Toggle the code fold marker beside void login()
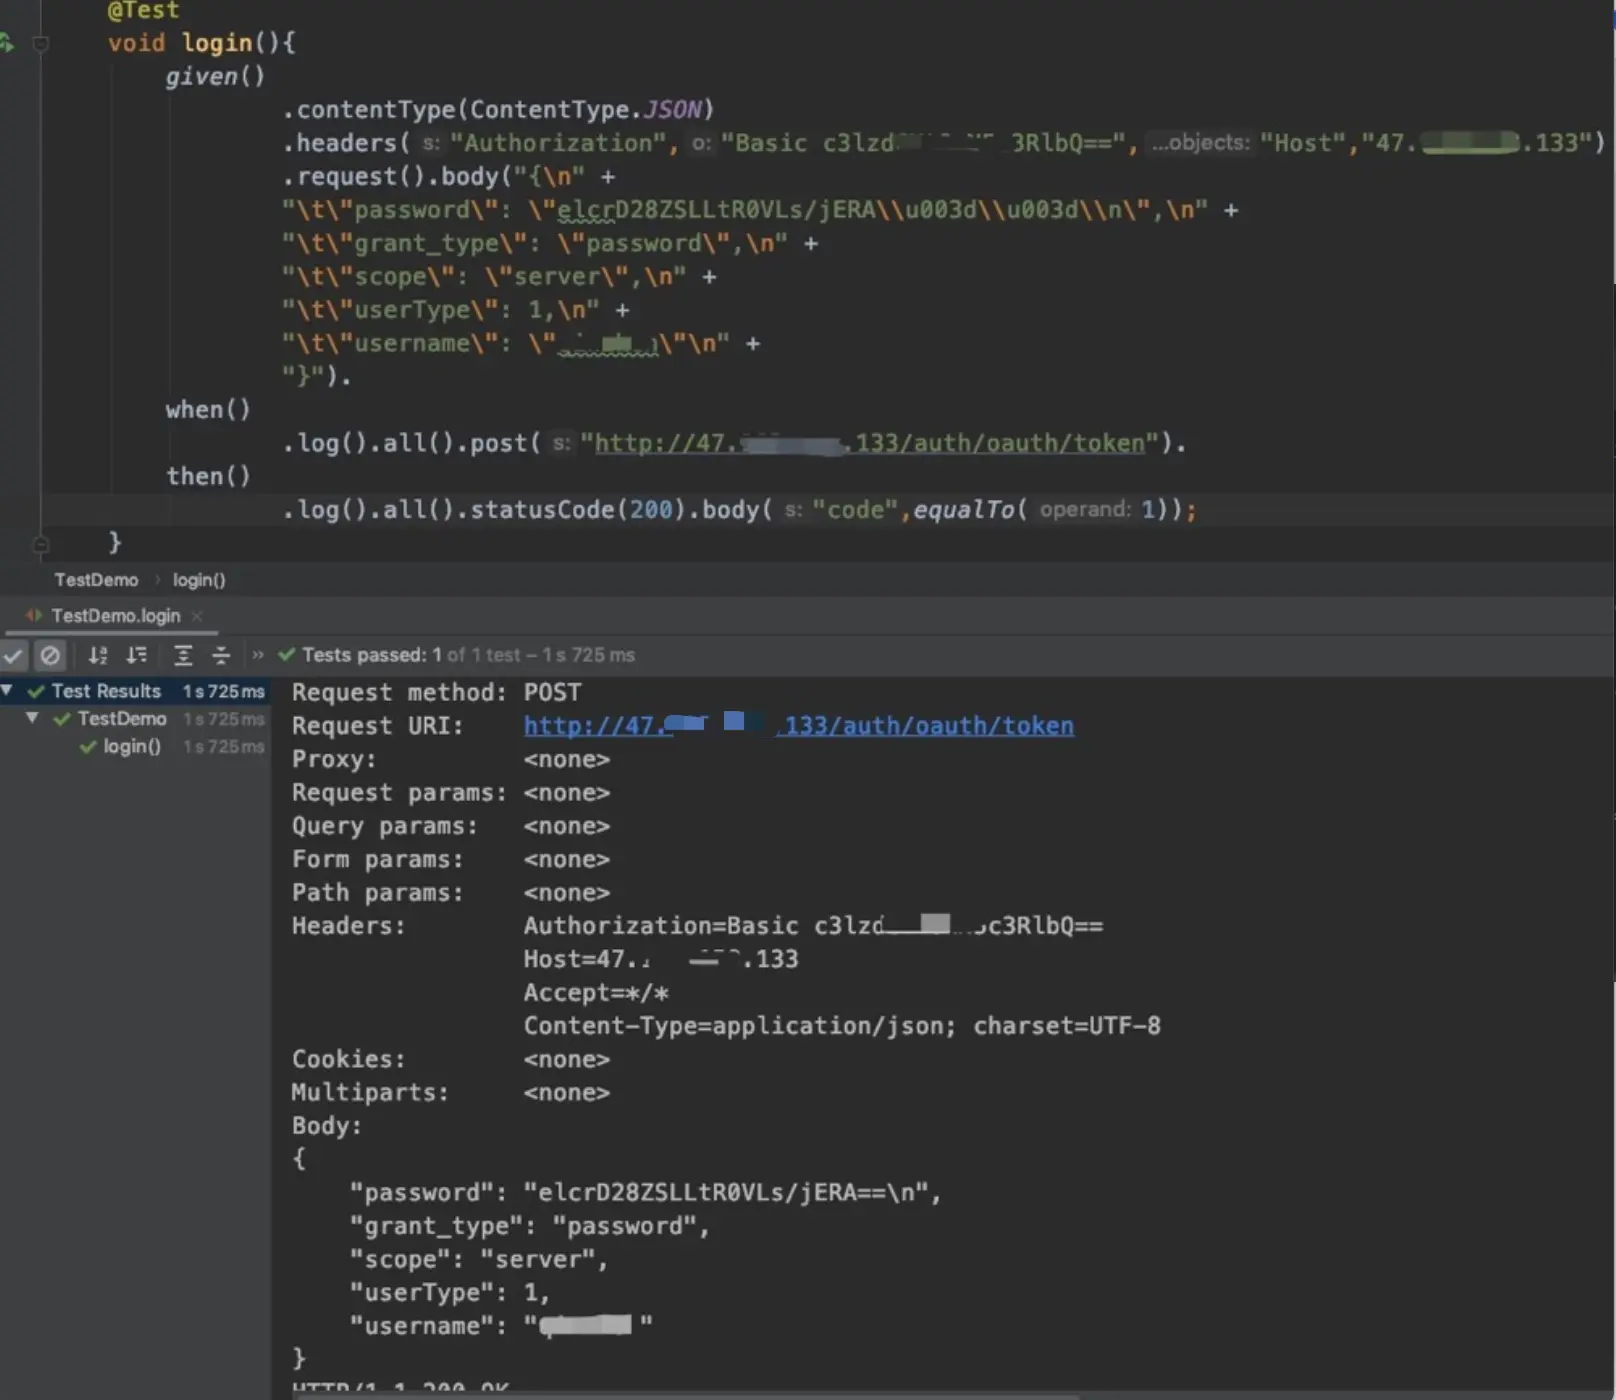Viewport: 1616px width, 1400px height. (40, 44)
